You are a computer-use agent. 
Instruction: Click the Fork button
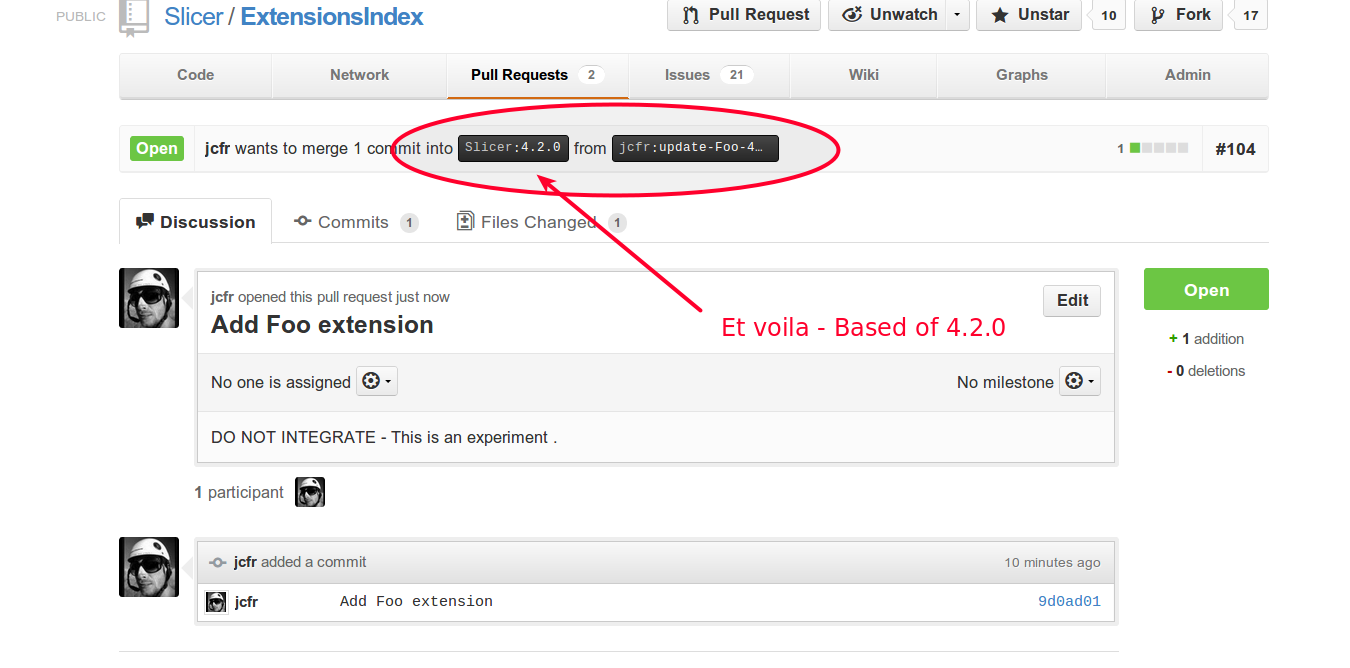1178,15
